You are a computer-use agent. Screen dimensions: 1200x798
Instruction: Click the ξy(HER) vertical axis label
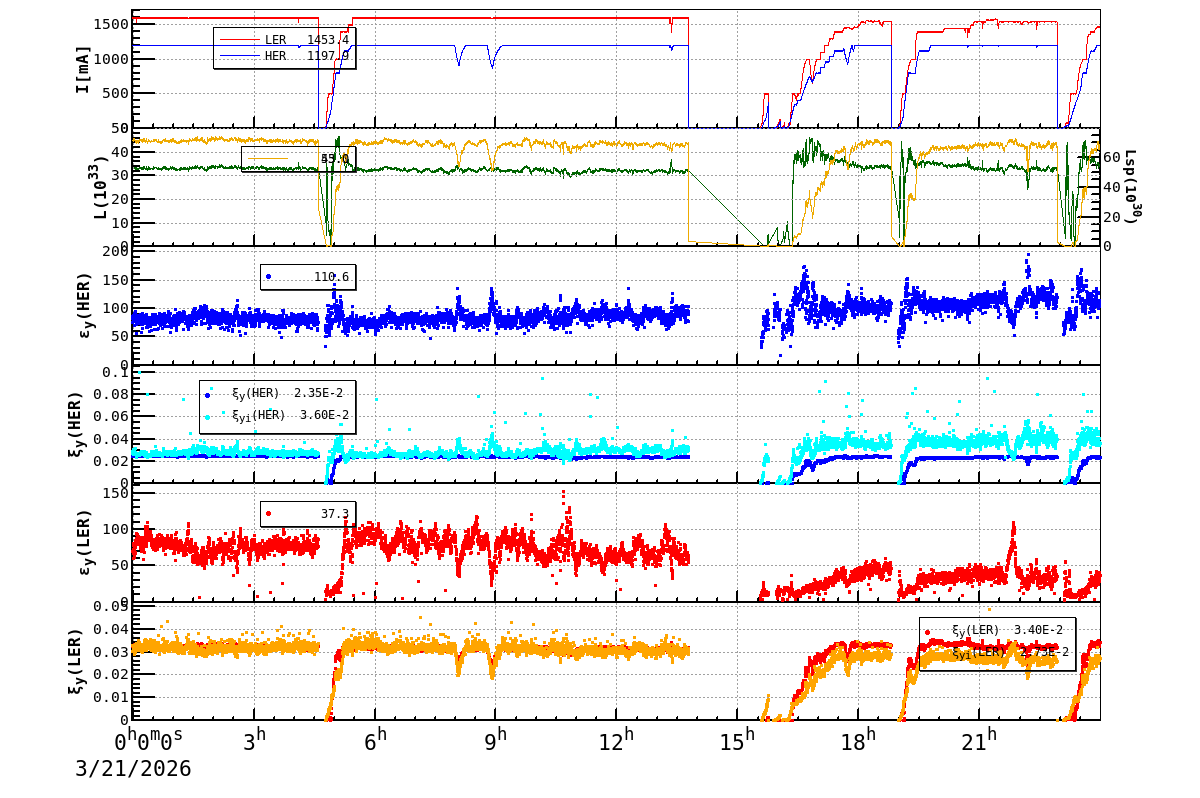76,423
